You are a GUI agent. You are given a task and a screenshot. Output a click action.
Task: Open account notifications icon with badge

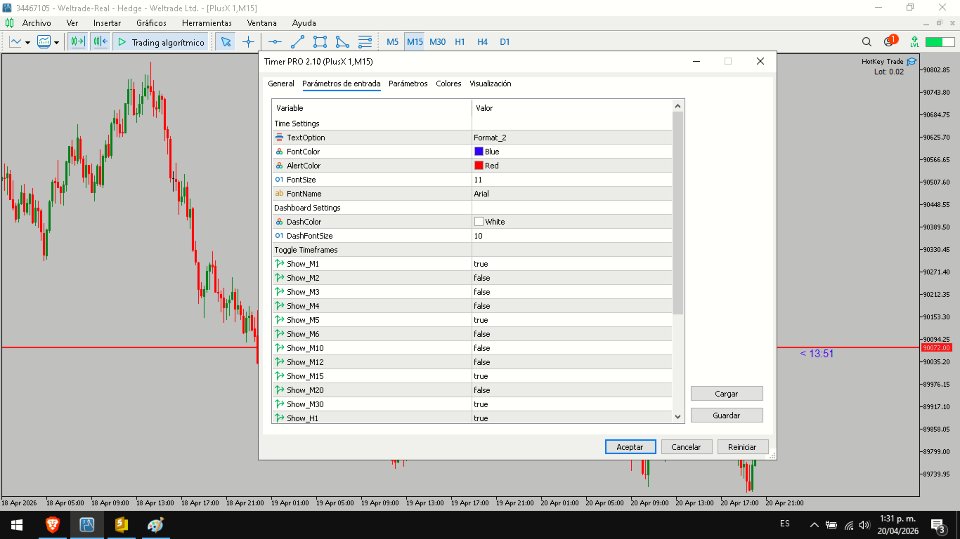(x=890, y=41)
